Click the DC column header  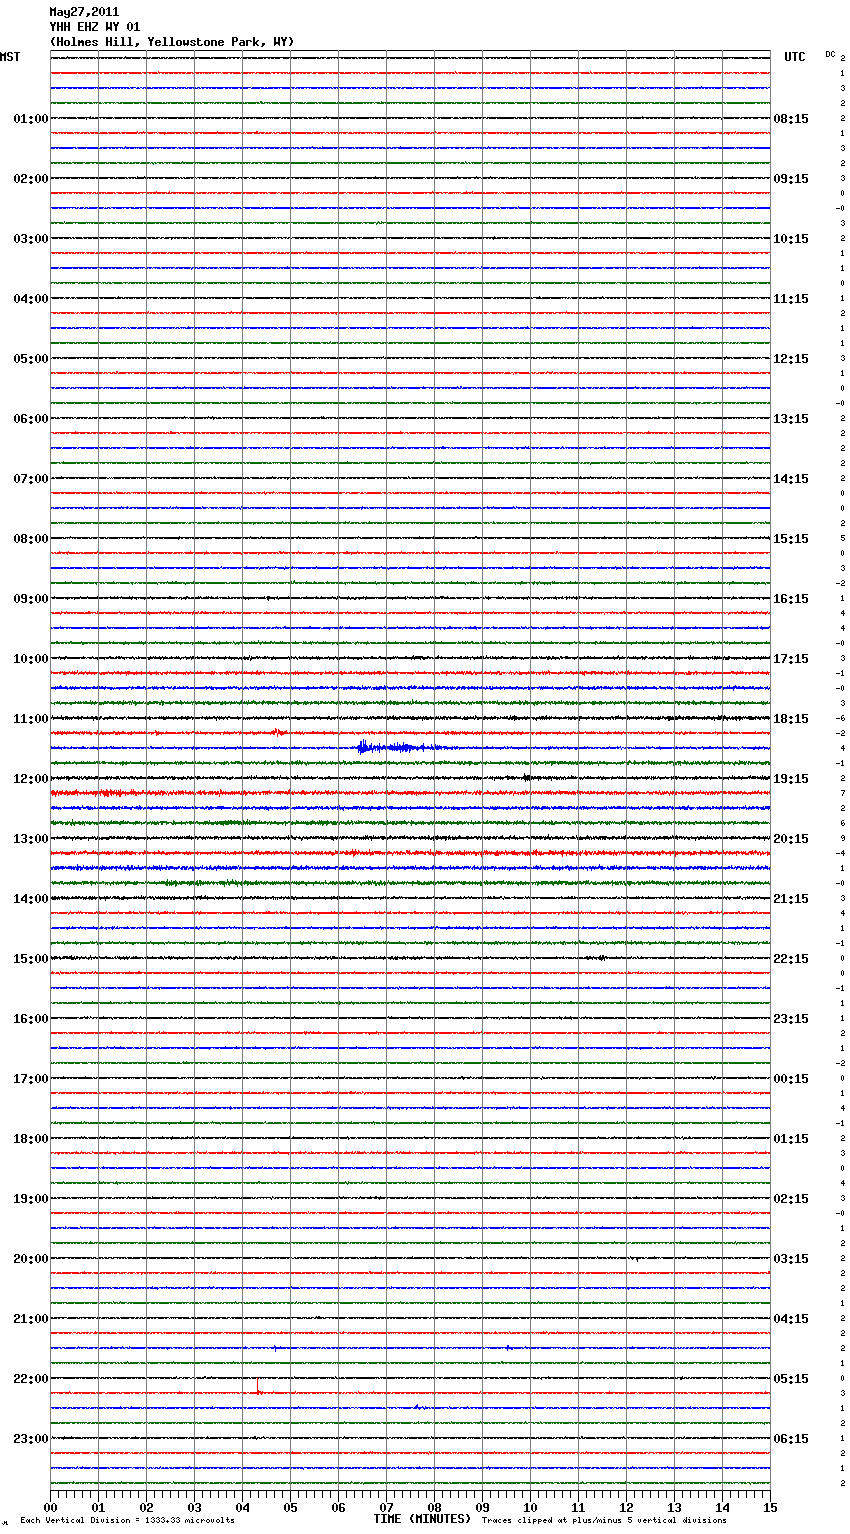[x=830, y=54]
